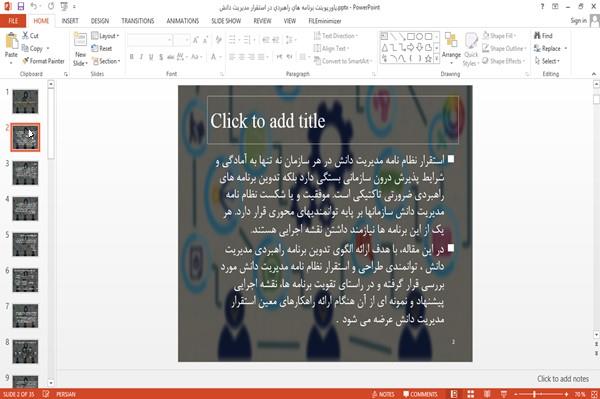Screen dimensions: 600x399
Task: Click zoom in plus button
Action: pos(566,394)
